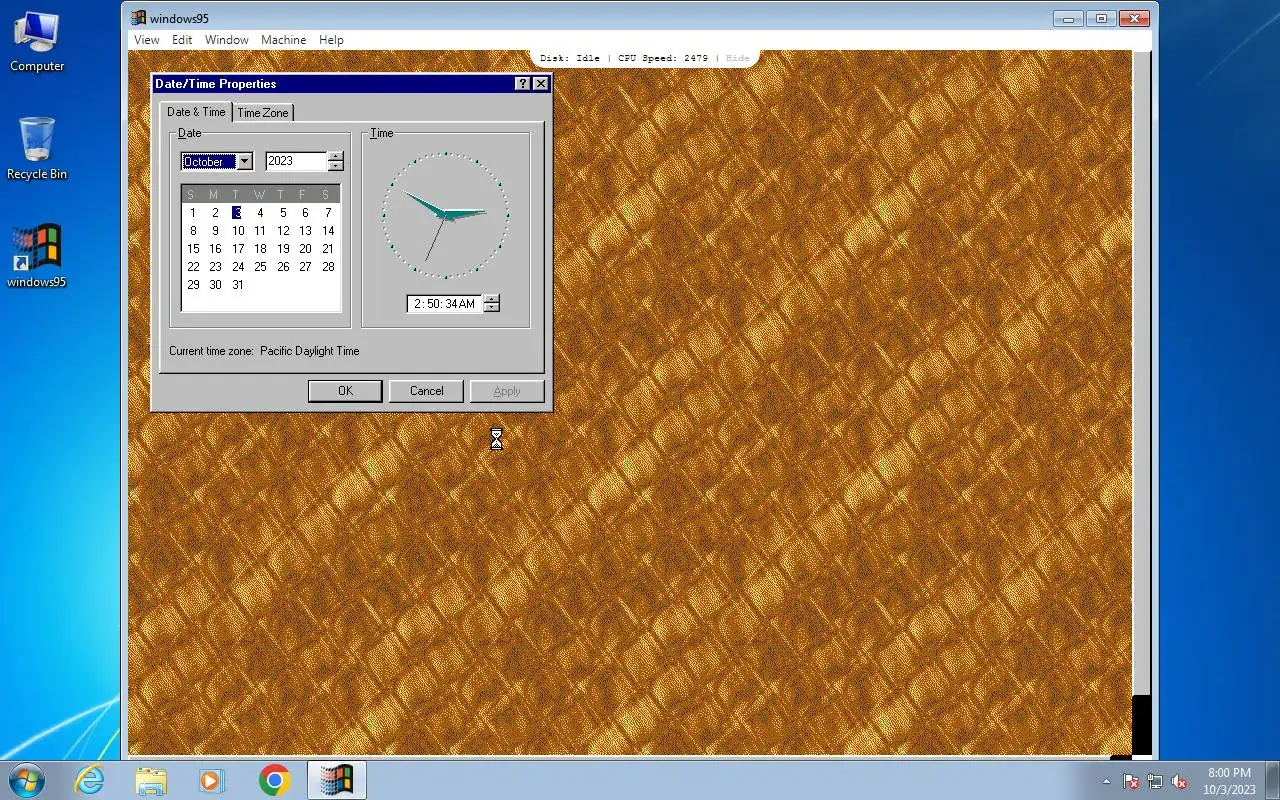Click OK in Date/Time Properties
This screenshot has height=800, width=1280.
345,391
